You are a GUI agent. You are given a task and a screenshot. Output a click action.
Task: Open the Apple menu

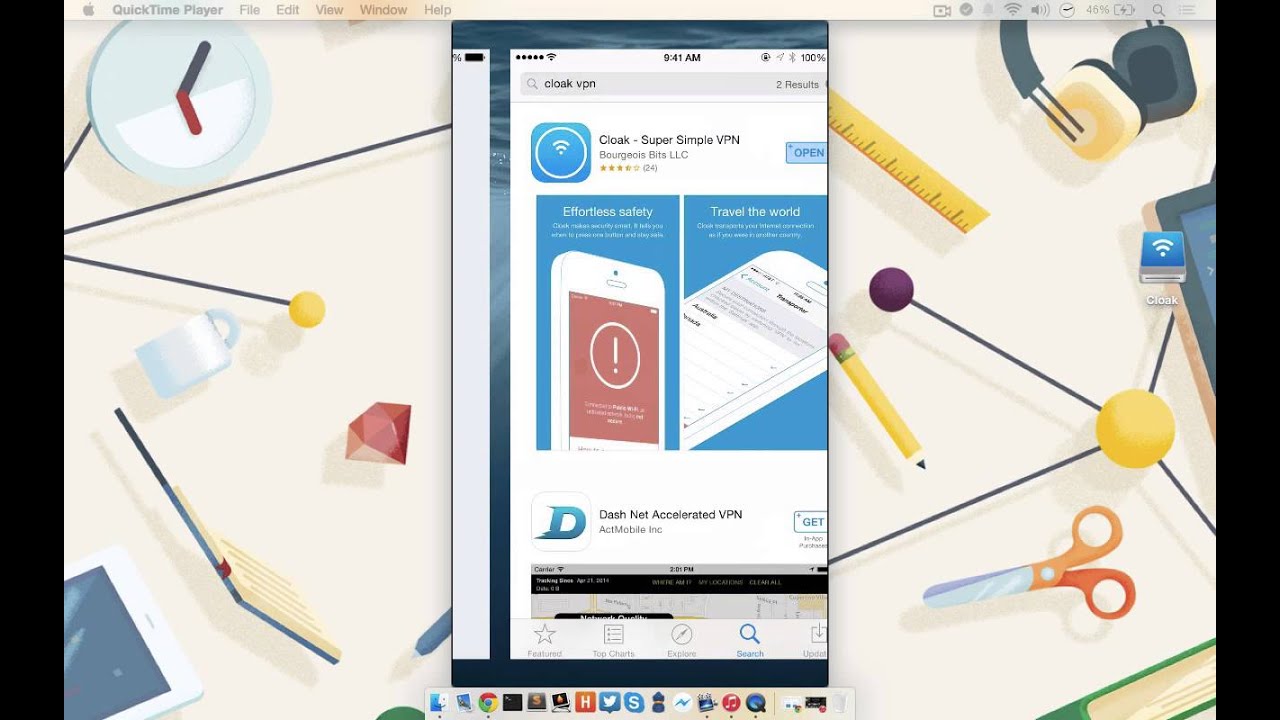[x=87, y=10]
